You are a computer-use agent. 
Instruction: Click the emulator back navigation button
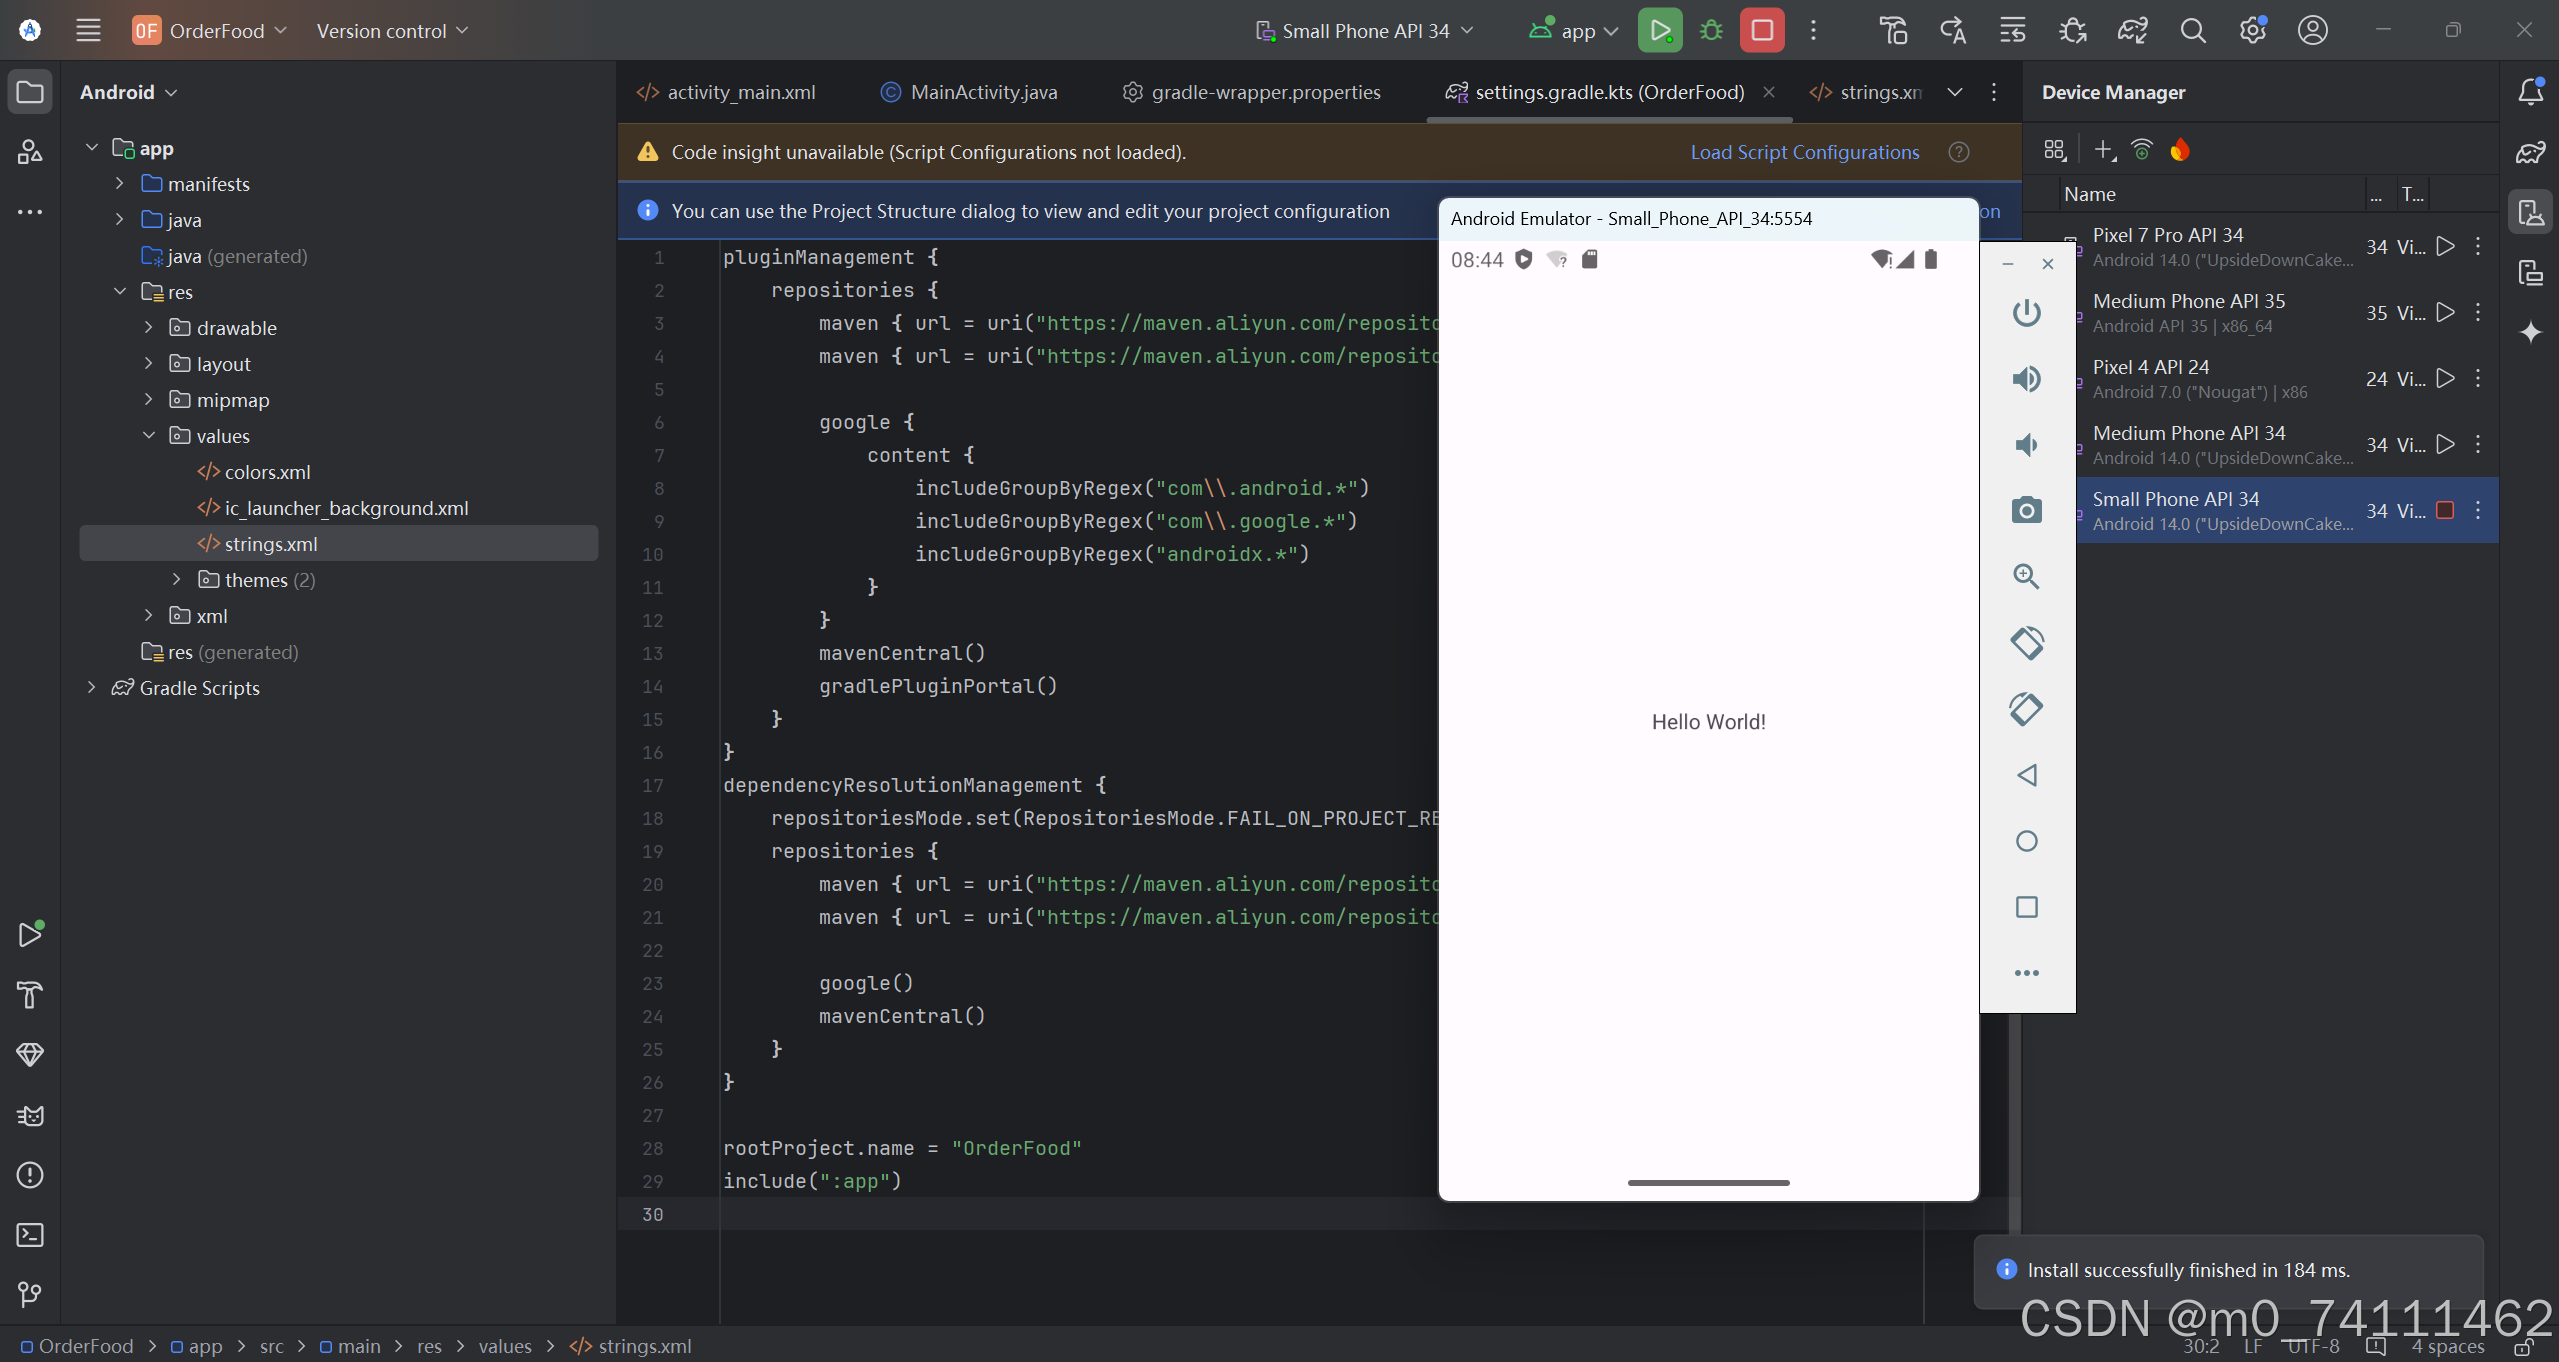coord(2026,775)
